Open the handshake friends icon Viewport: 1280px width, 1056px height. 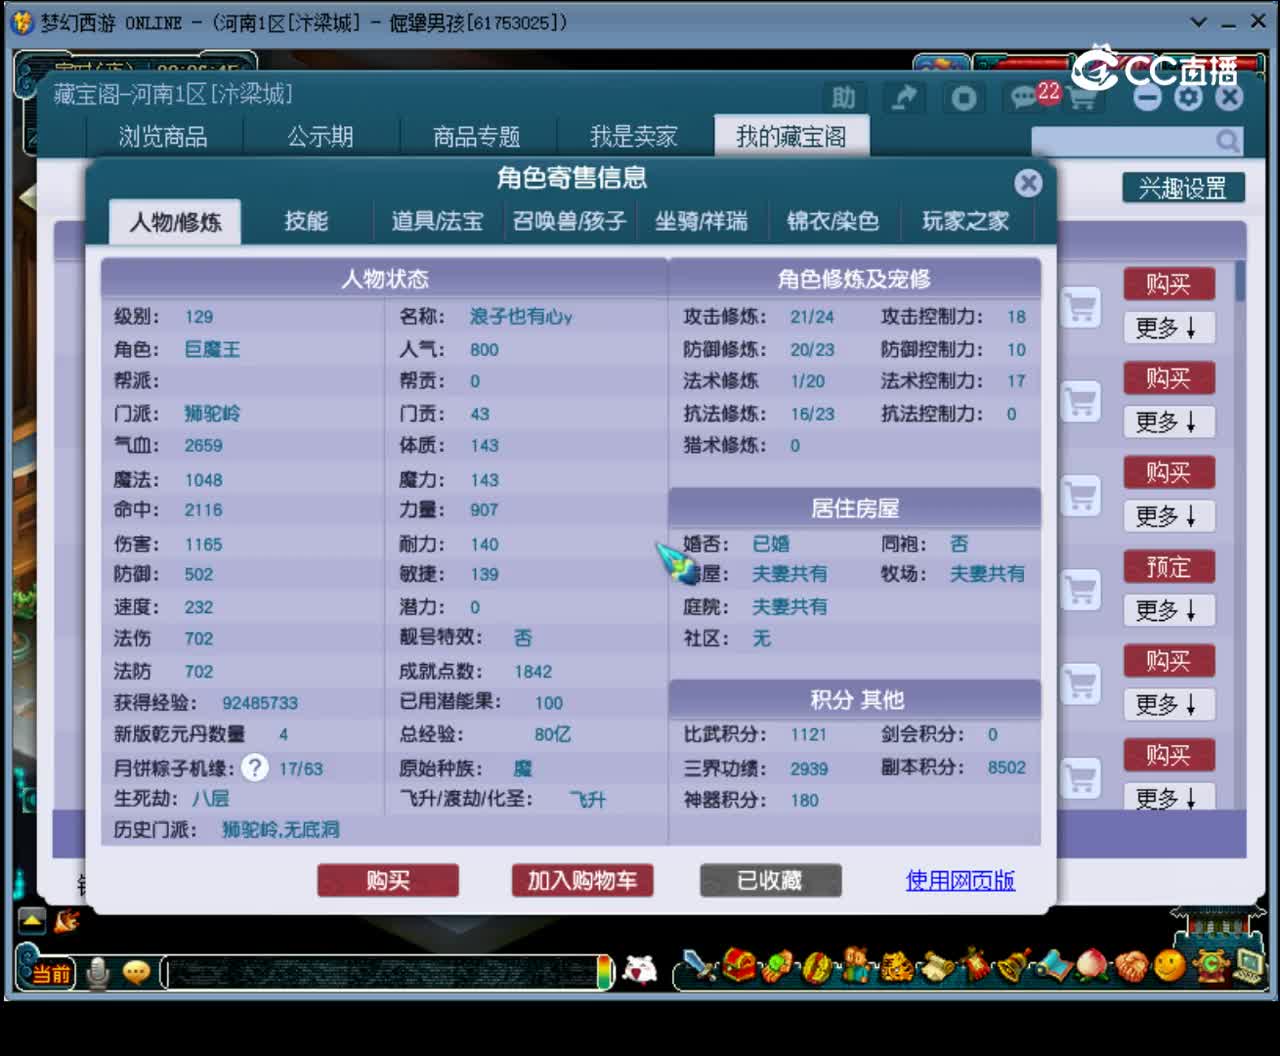click(1131, 967)
